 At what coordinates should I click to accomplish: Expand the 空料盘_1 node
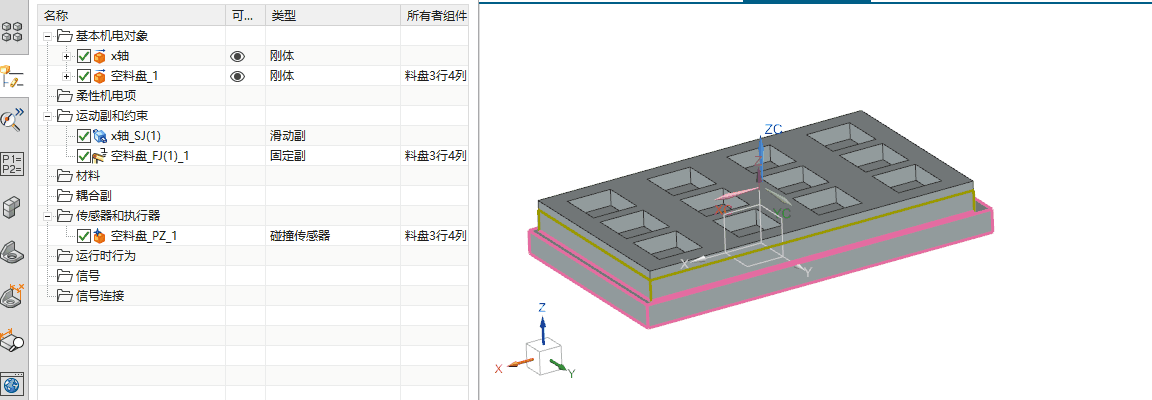click(x=67, y=76)
